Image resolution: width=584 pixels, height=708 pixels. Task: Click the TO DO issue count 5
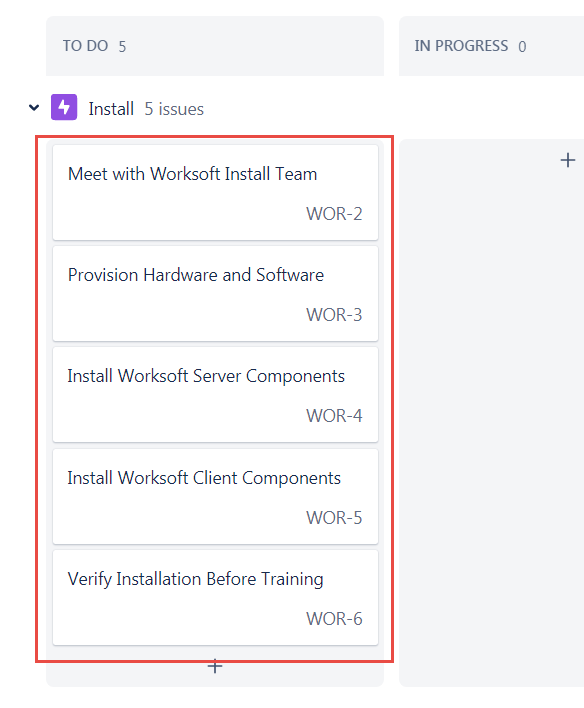point(122,47)
